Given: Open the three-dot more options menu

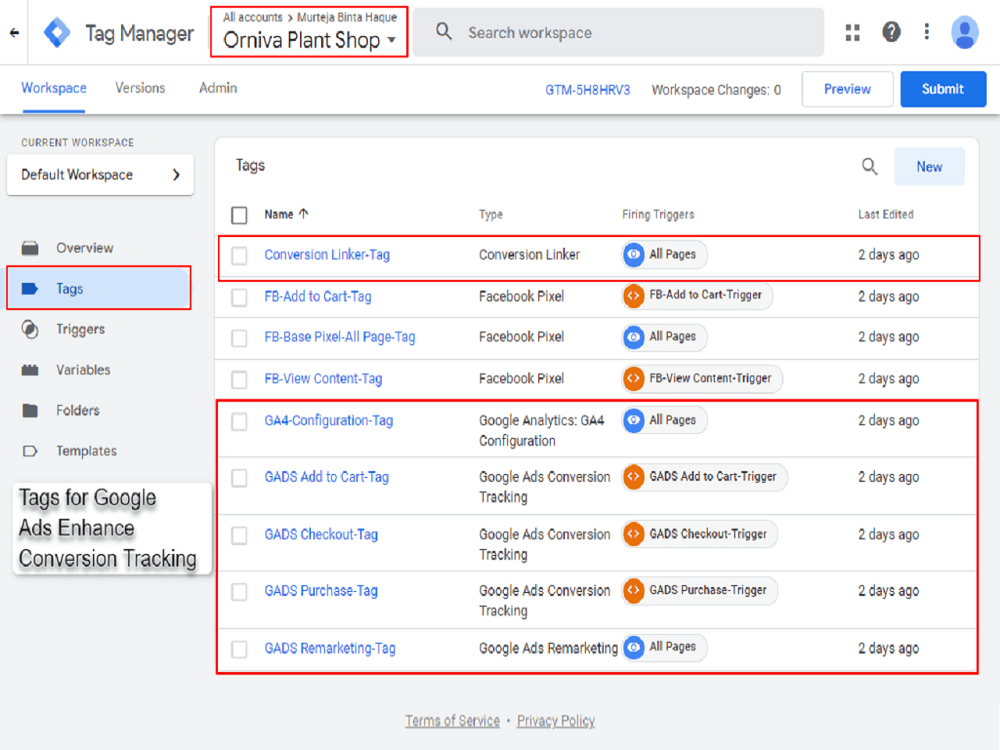Looking at the screenshot, I should (x=927, y=31).
